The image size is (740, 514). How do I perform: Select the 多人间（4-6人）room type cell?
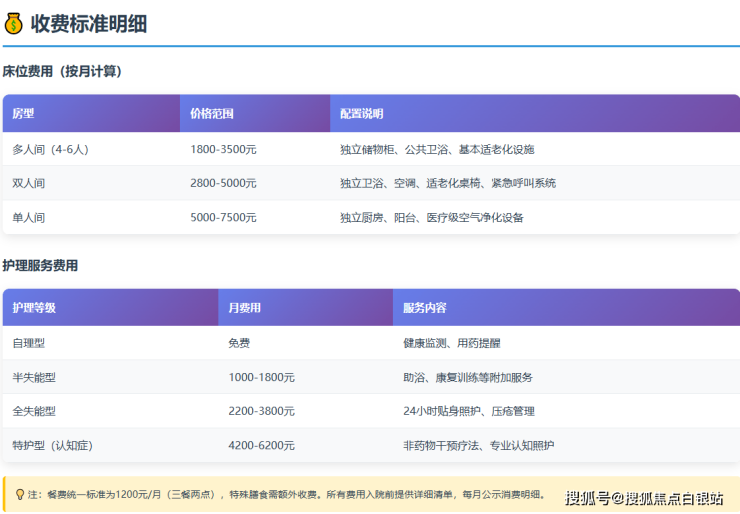pos(50,150)
